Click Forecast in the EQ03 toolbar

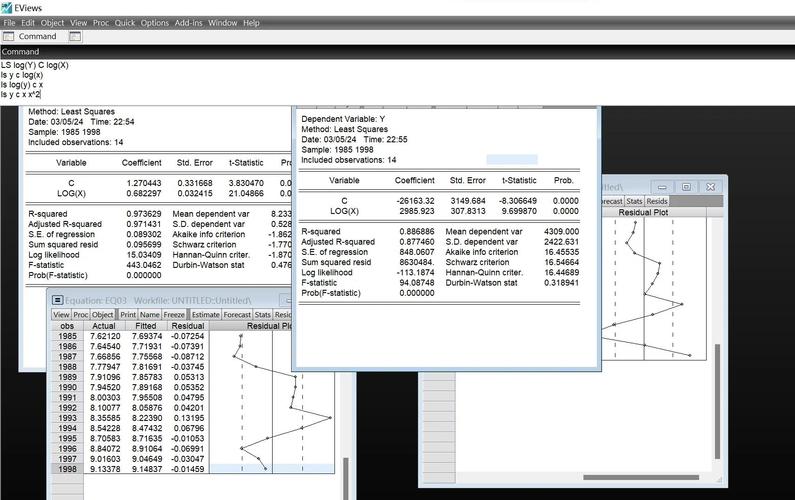237,314
